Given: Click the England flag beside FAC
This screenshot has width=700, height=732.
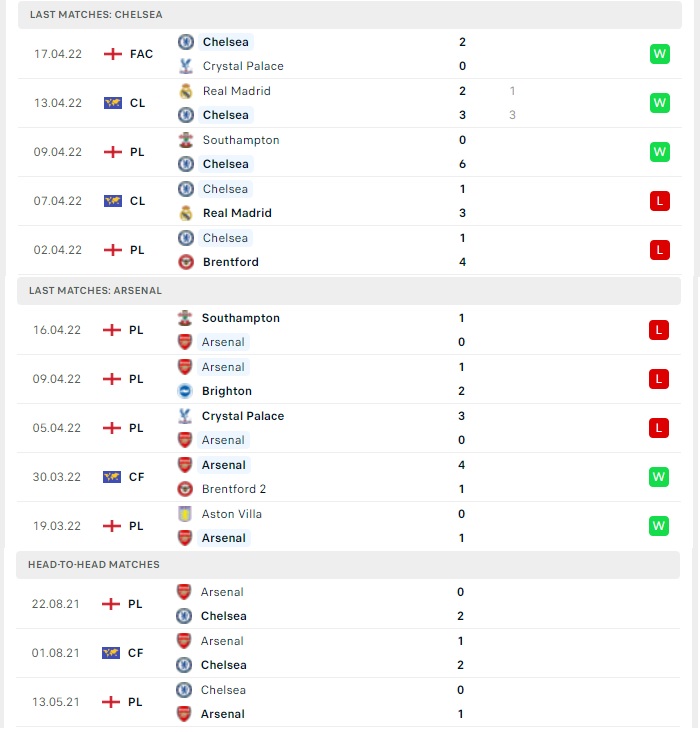Looking at the screenshot, I should tap(113, 54).
